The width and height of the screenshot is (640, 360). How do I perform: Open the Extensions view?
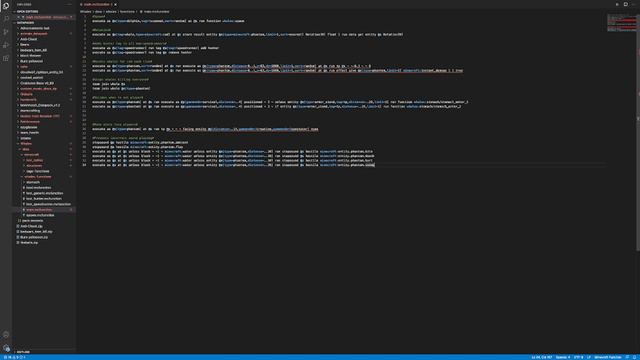pyautogui.click(x=6, y=58)
